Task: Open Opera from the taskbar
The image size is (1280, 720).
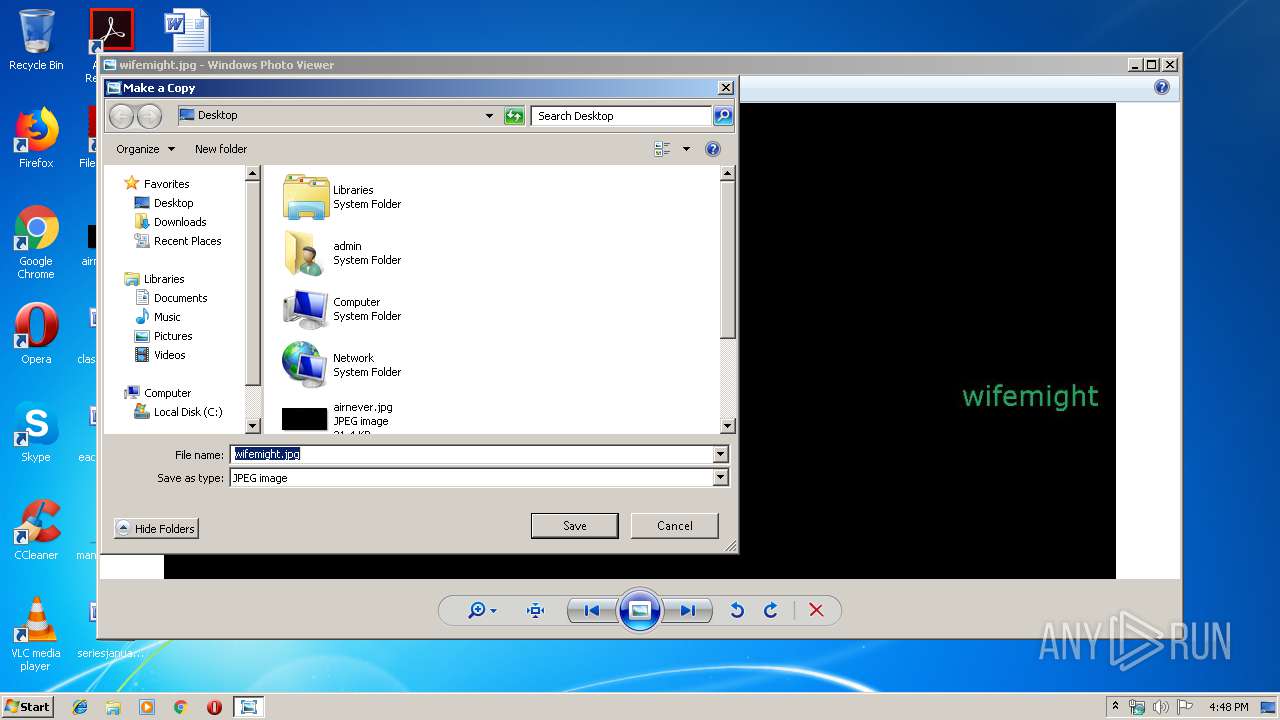Action: (214, 707)
